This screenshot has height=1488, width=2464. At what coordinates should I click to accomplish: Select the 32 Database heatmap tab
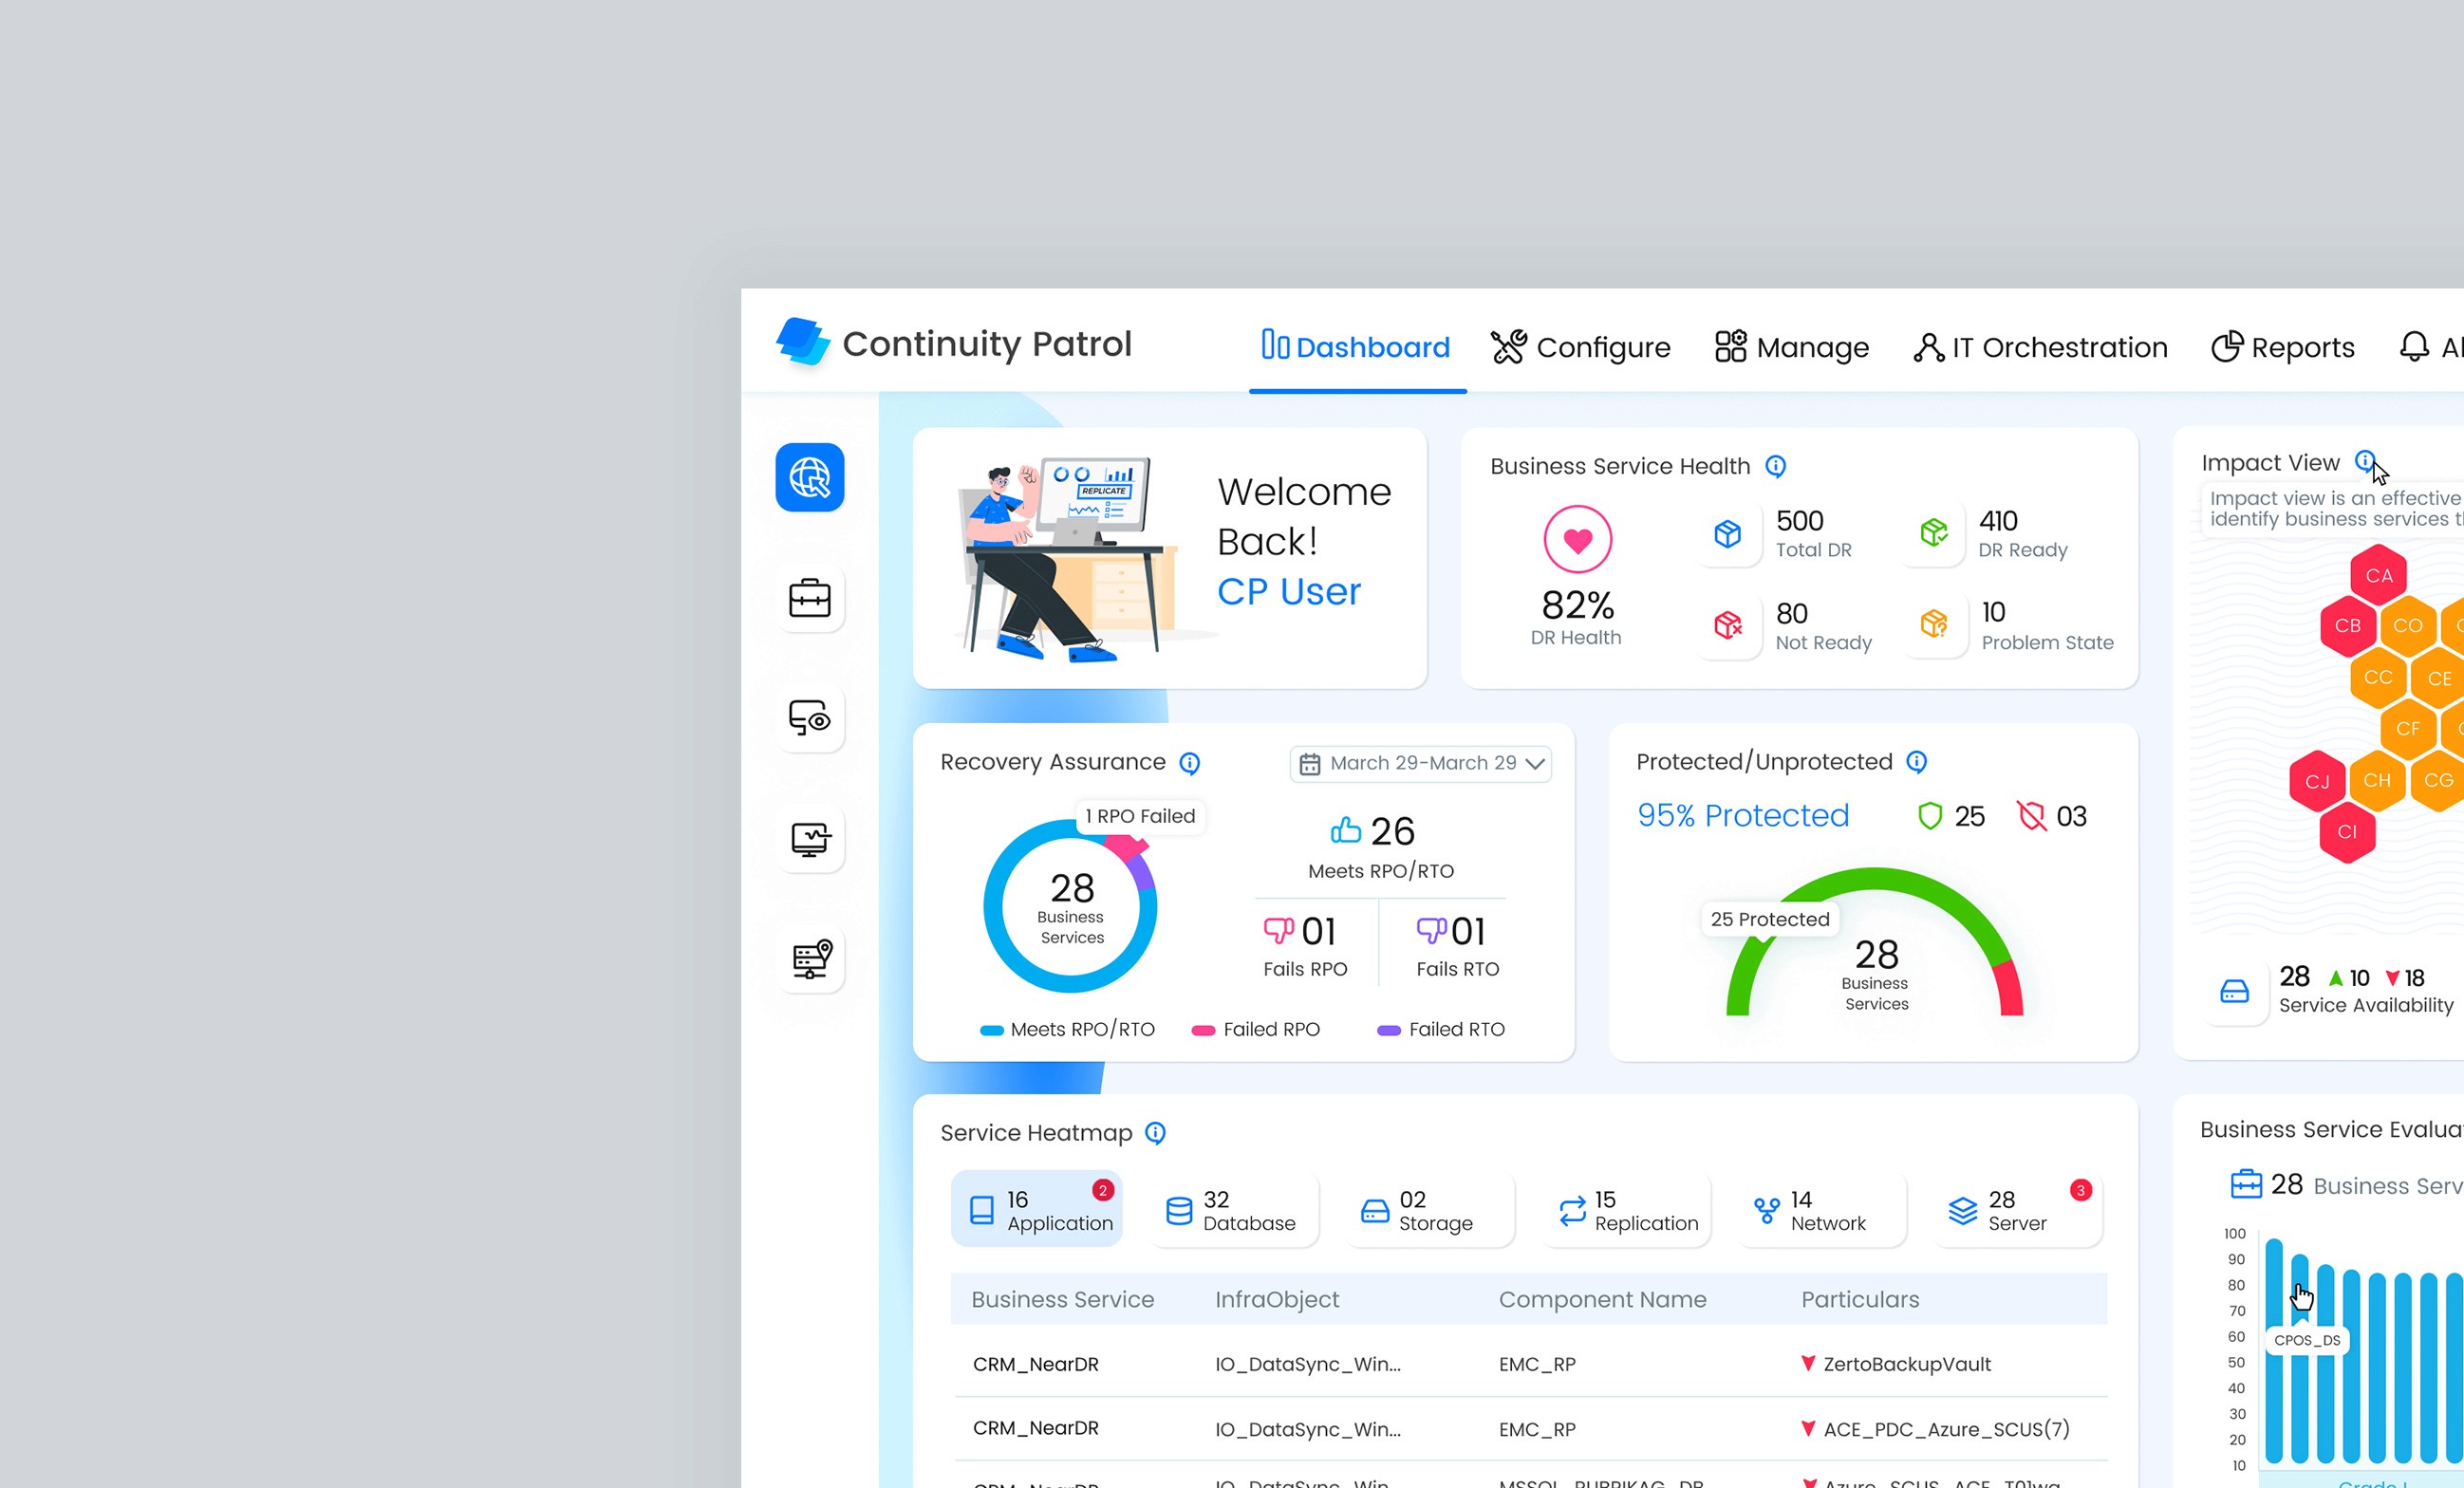(x=1233, y=1209)
